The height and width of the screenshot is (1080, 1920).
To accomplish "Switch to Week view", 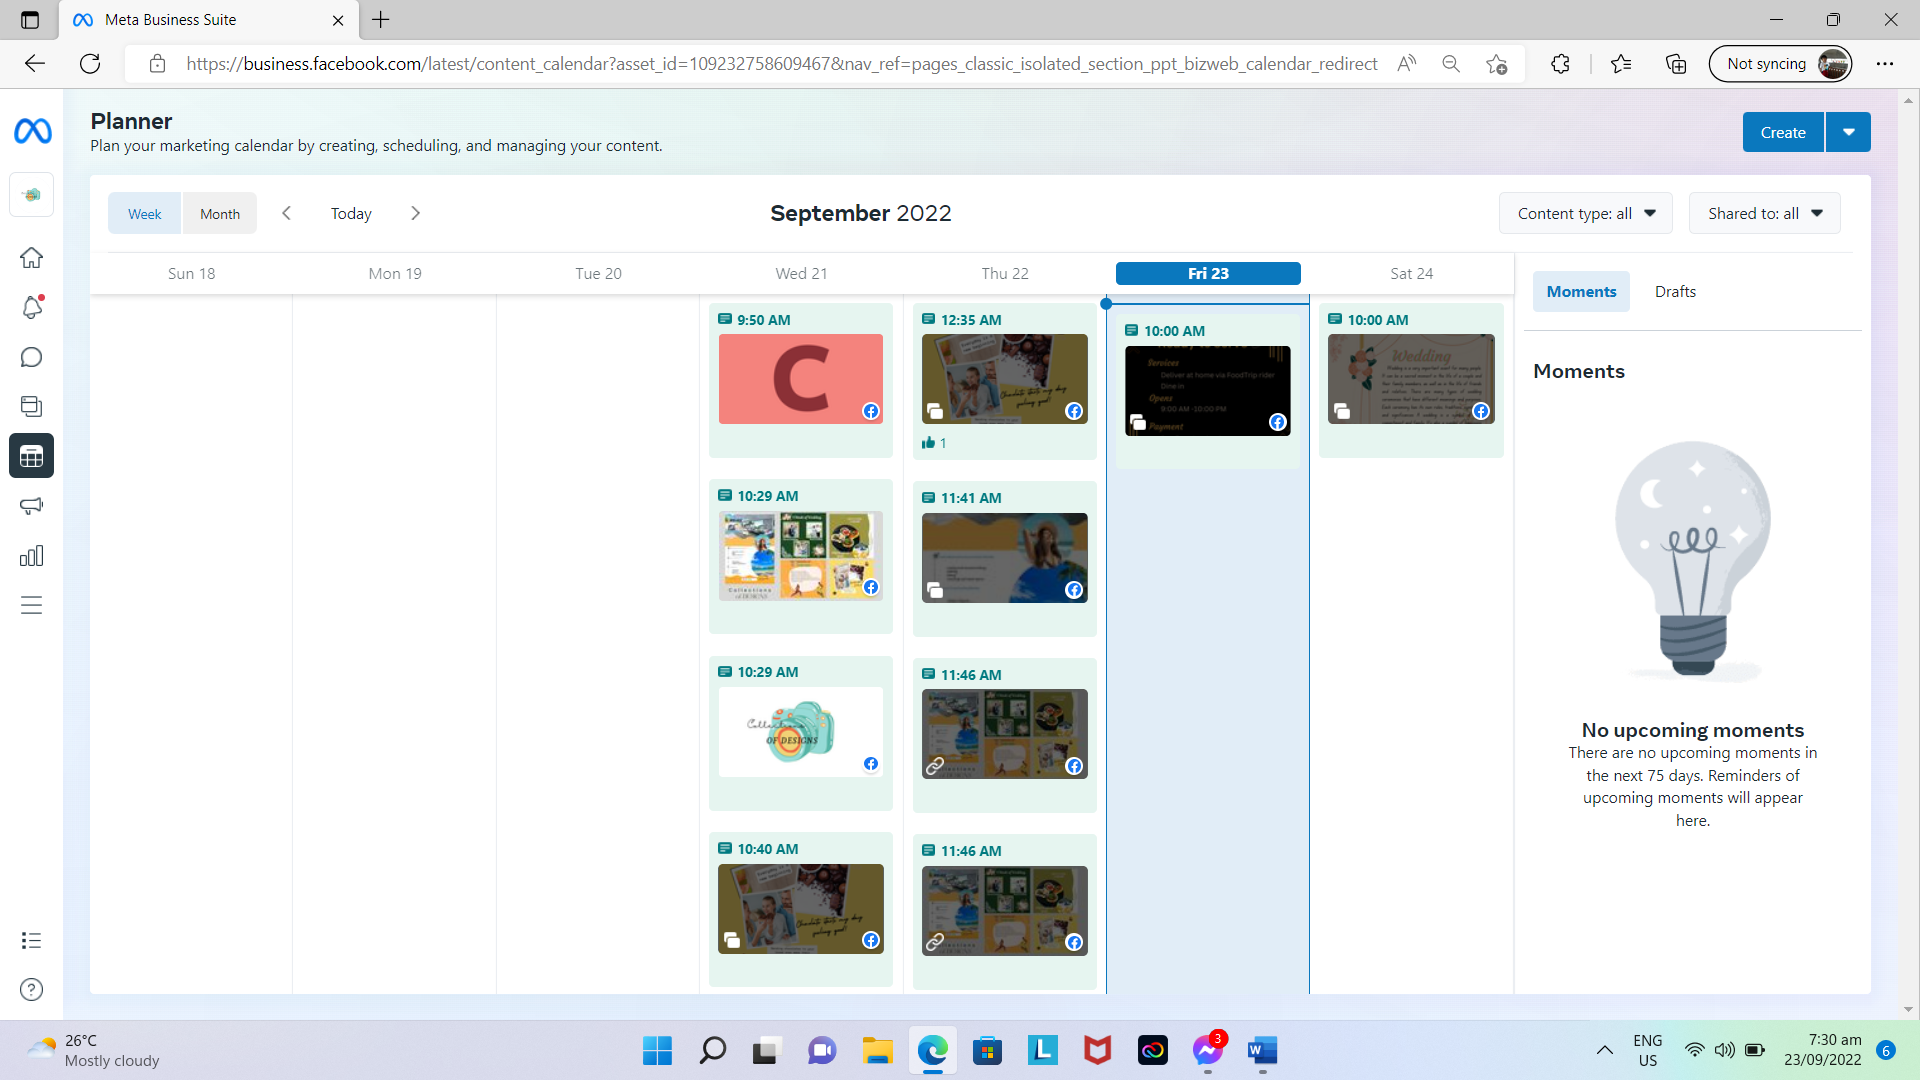I will pos(144,214).
